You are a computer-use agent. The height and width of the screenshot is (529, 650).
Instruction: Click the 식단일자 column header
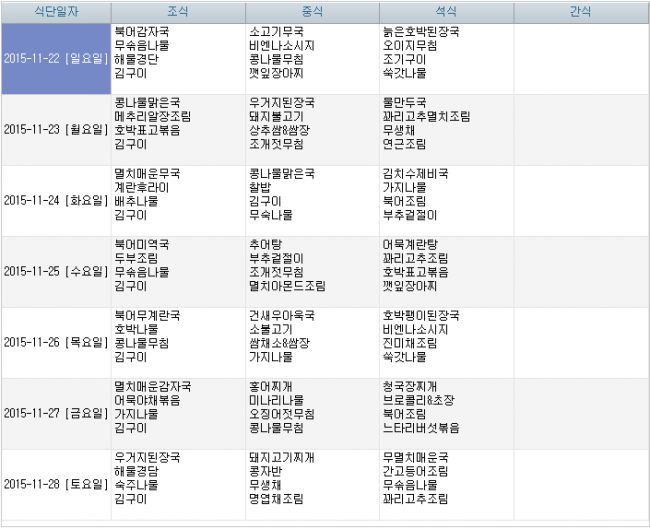(56, 12)
